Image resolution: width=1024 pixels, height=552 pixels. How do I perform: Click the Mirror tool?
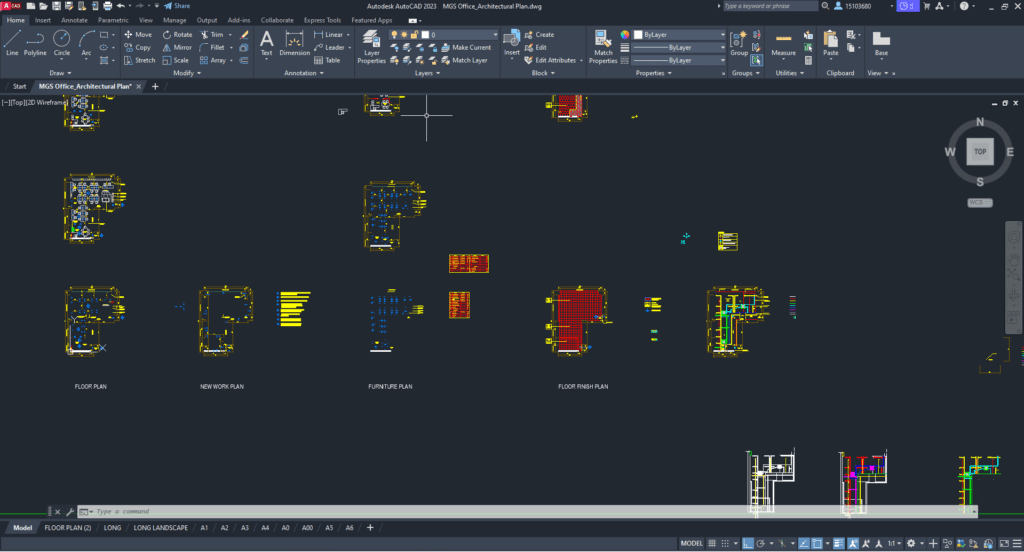click(x=176, y=47)
